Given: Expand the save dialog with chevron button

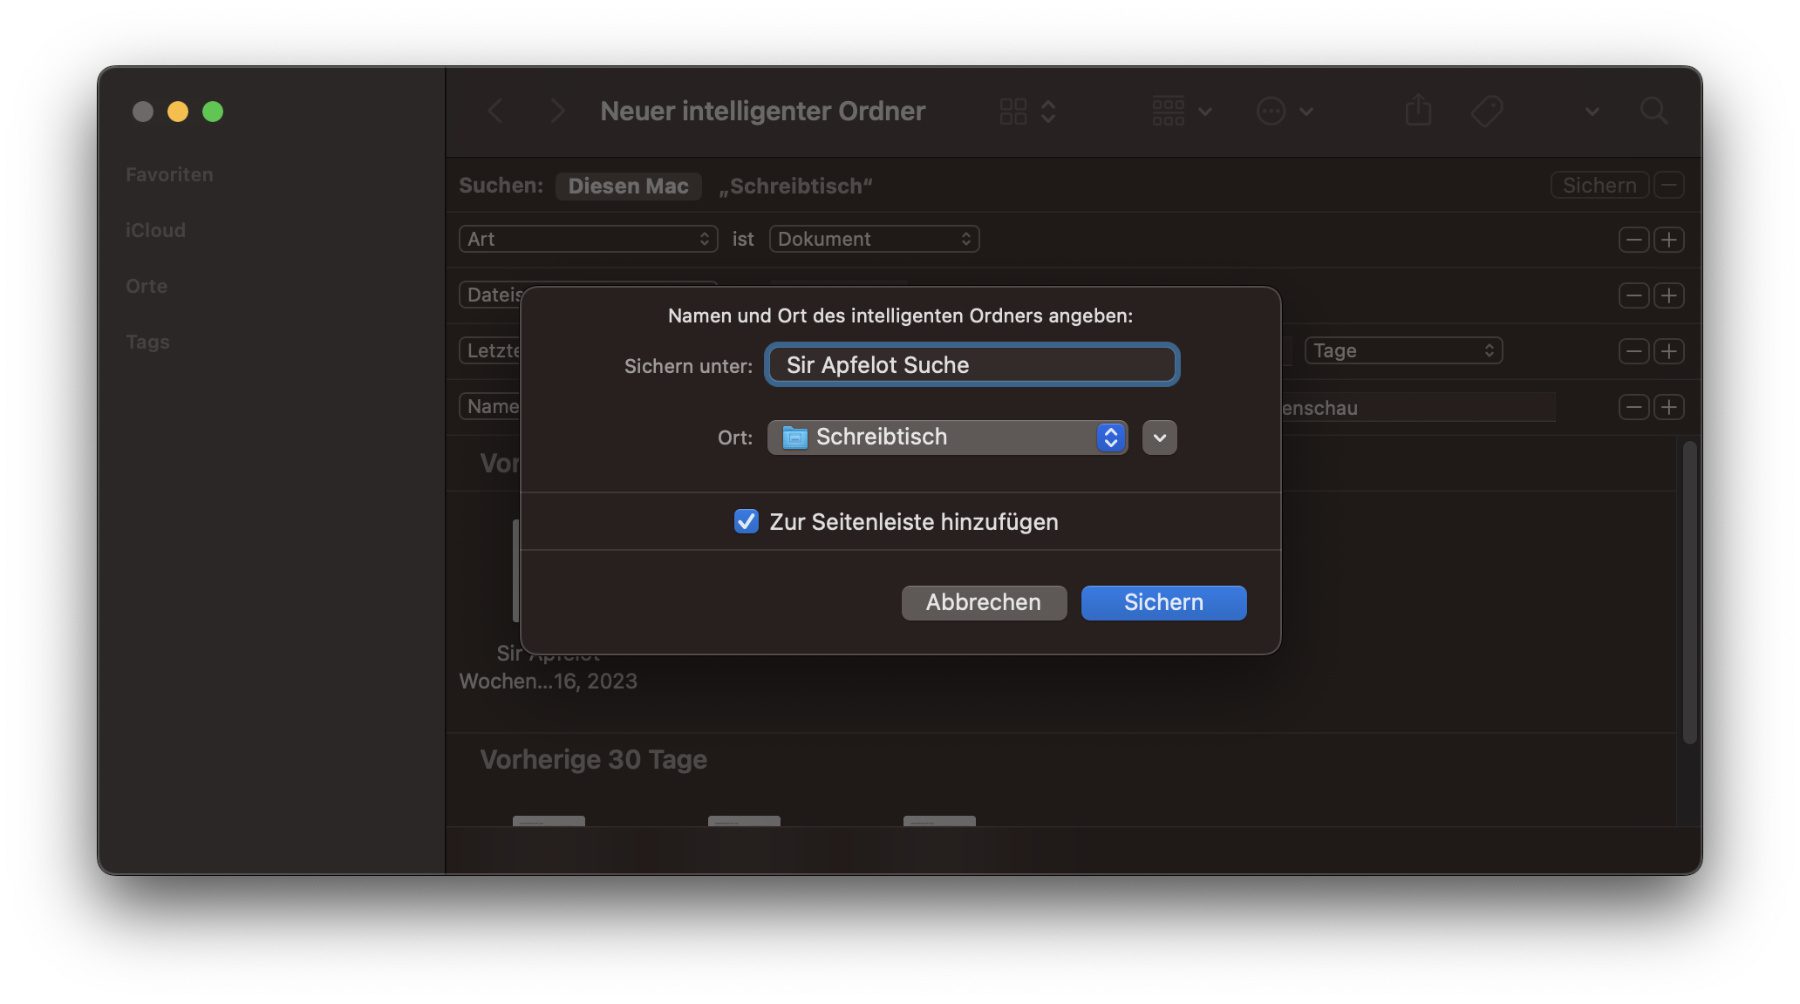Looking at the screenshot, I should tap(1159, 438).
